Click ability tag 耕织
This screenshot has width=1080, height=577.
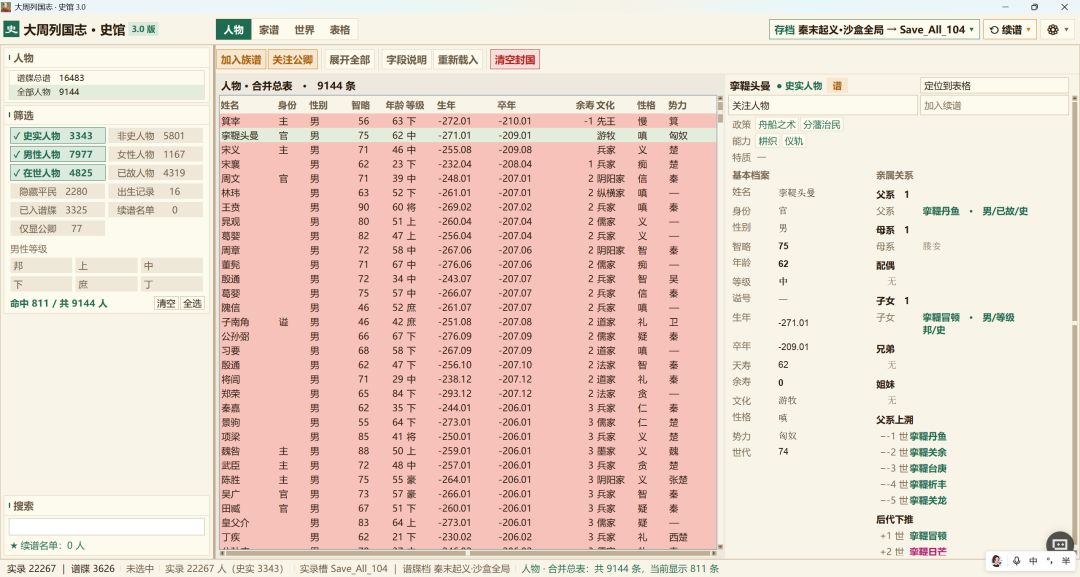coord(767,140)
